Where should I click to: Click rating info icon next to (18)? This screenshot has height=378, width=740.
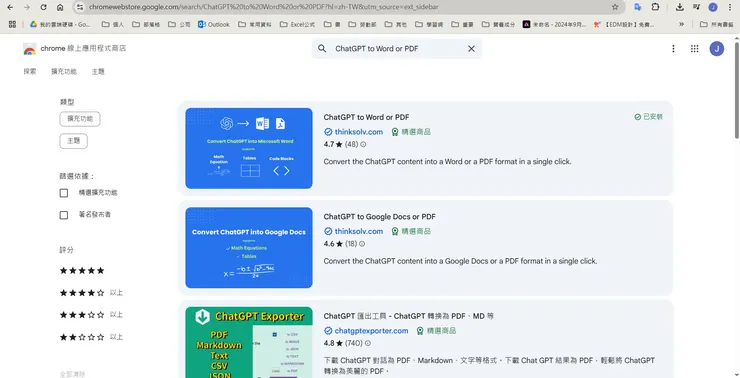point(362,244)
